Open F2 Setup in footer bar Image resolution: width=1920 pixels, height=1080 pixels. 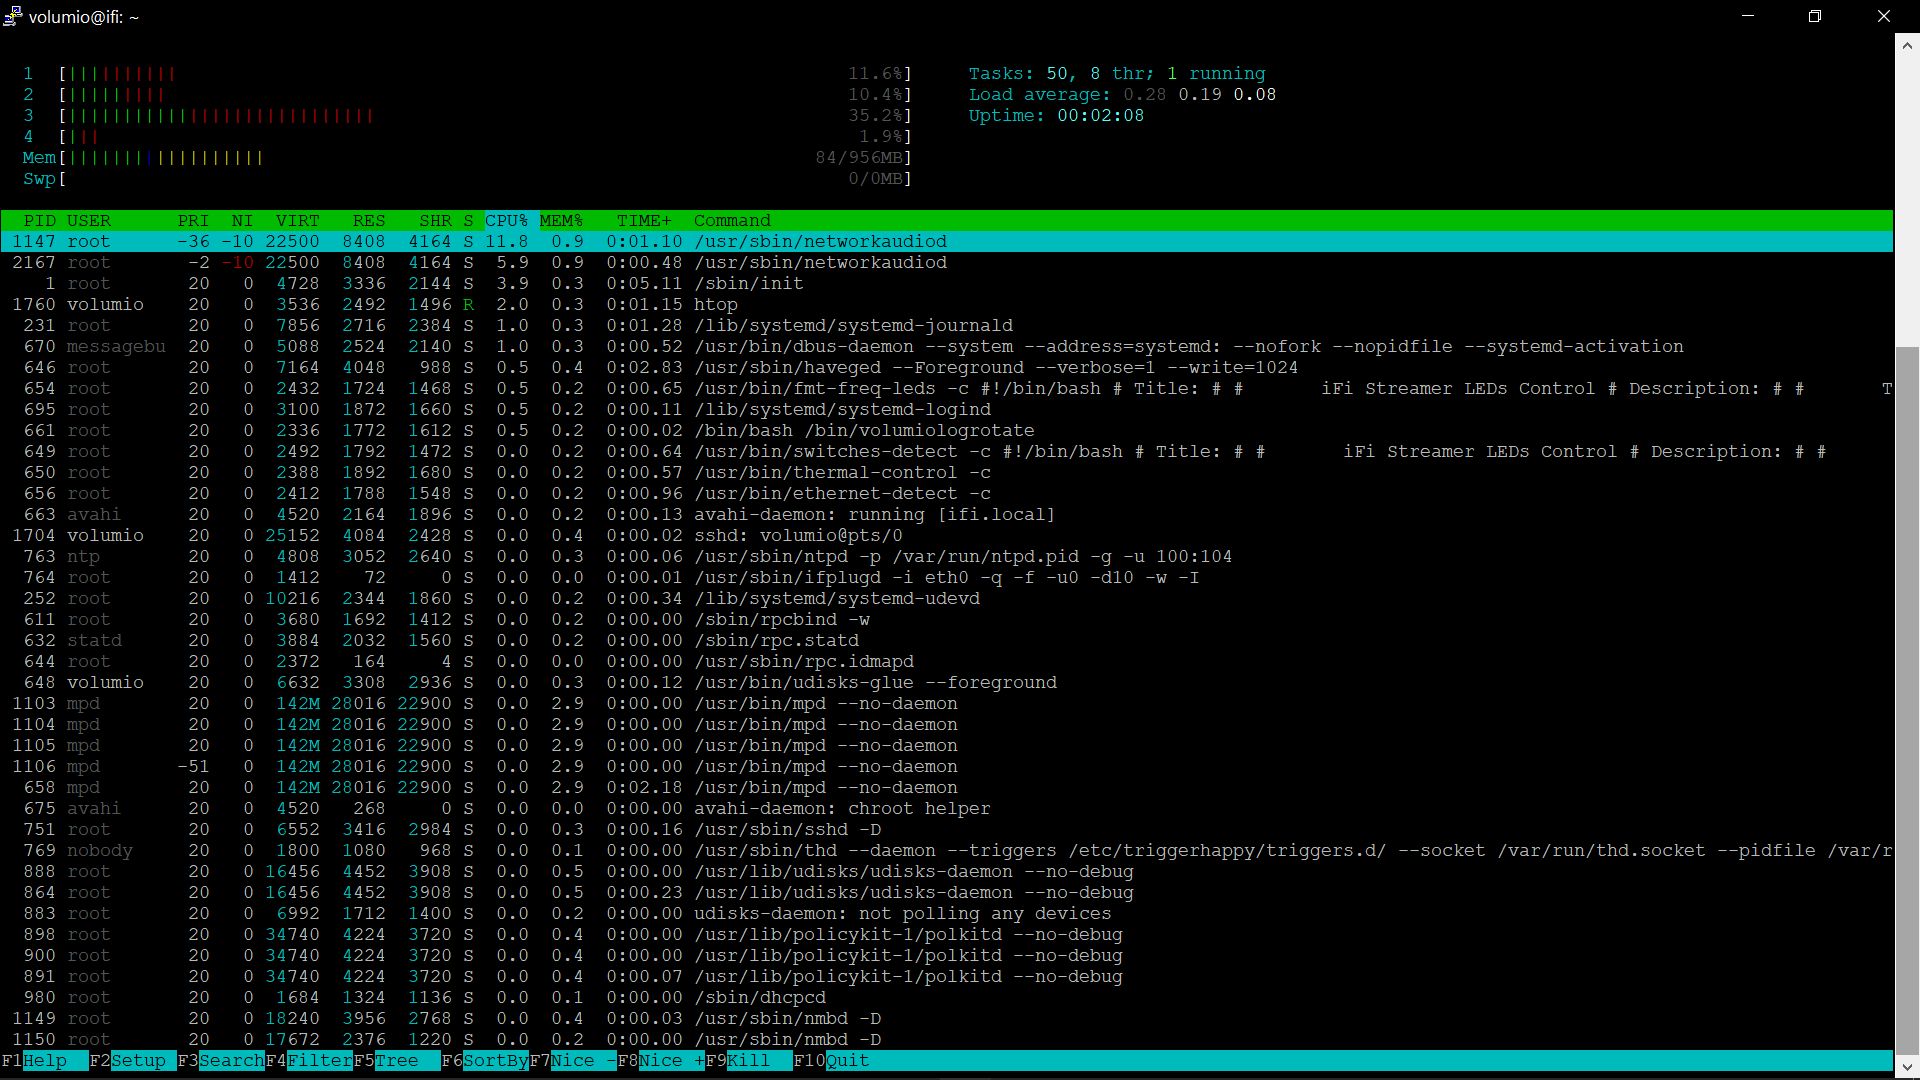pos(138,1060)
